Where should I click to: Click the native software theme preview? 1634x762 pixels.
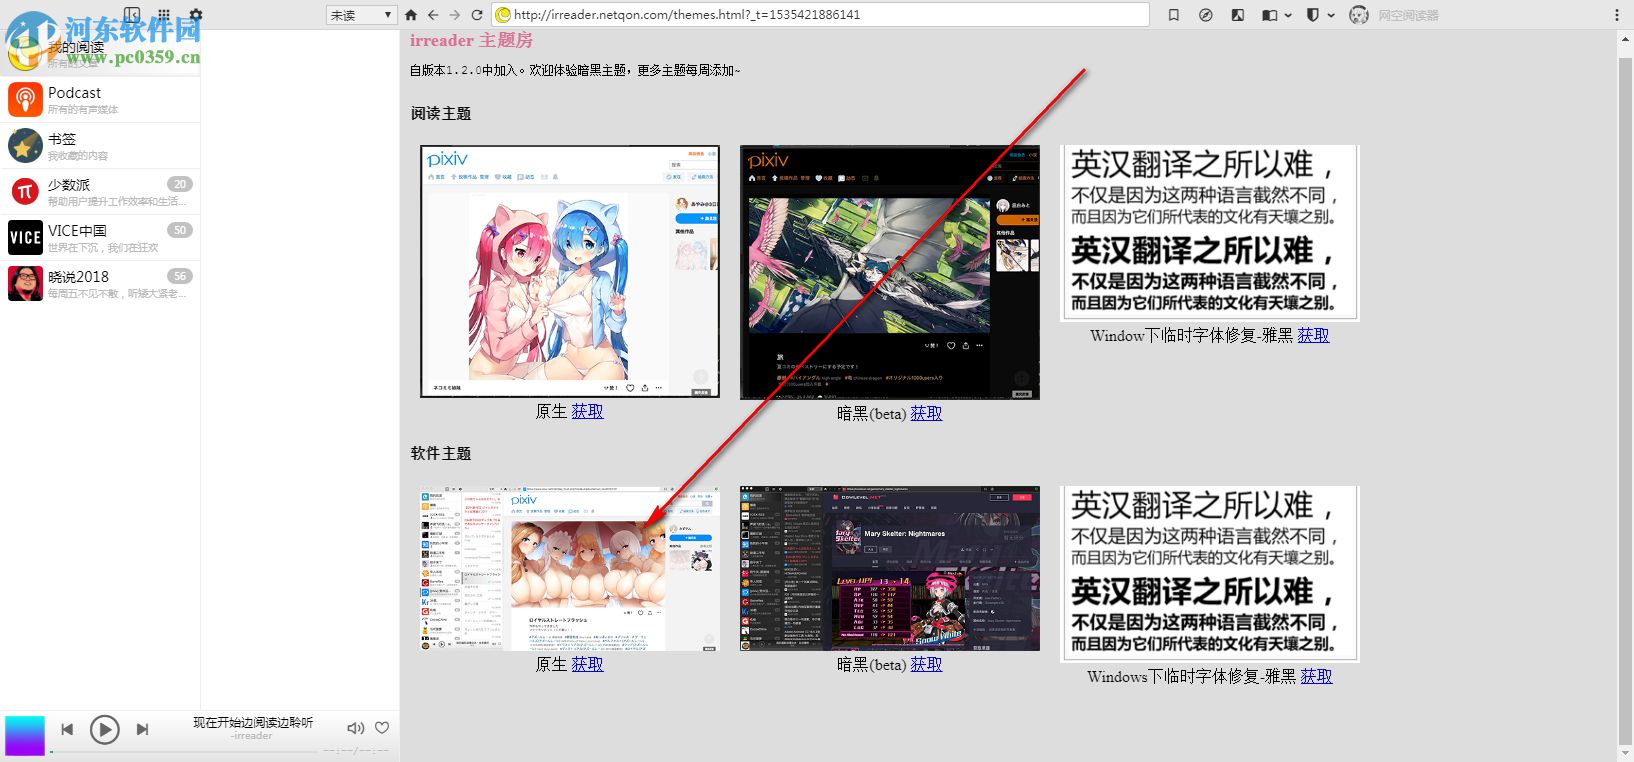point(570,569)
